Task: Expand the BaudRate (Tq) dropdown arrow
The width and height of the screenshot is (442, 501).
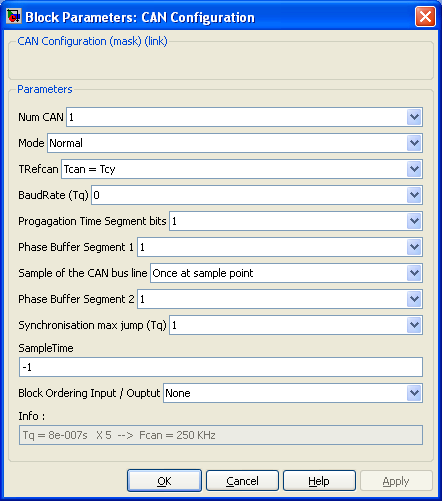Action: point(414,195)
